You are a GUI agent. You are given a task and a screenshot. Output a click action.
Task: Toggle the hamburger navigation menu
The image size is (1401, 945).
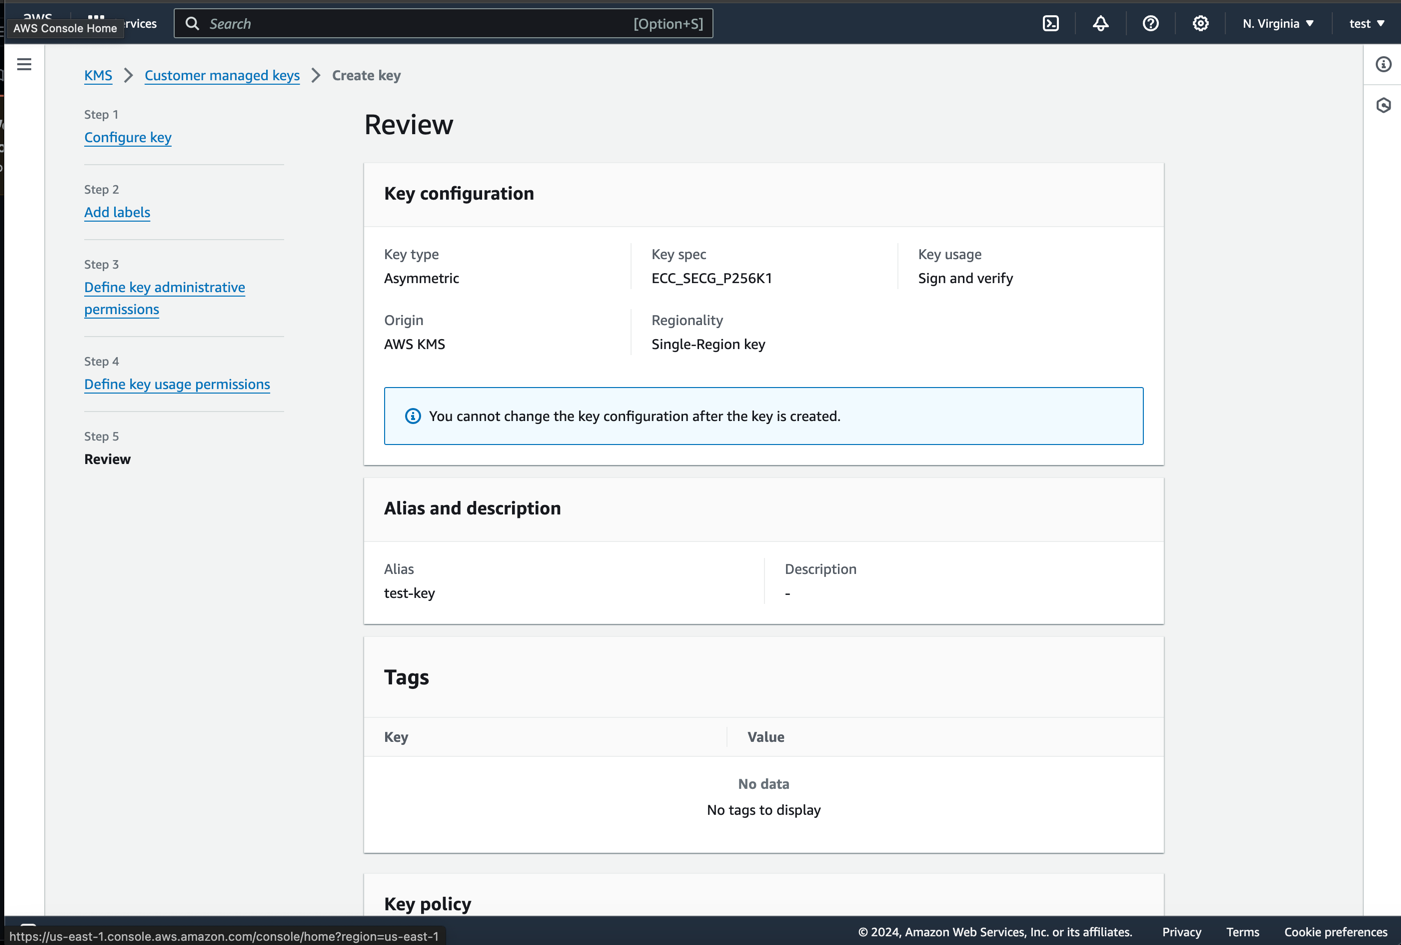click(24, 64)
